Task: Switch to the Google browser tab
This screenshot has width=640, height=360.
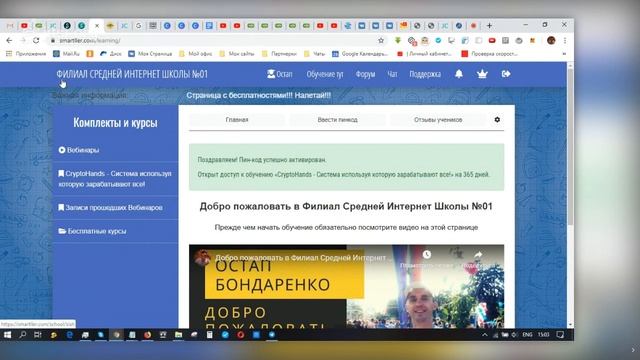Action: point(139,26)
